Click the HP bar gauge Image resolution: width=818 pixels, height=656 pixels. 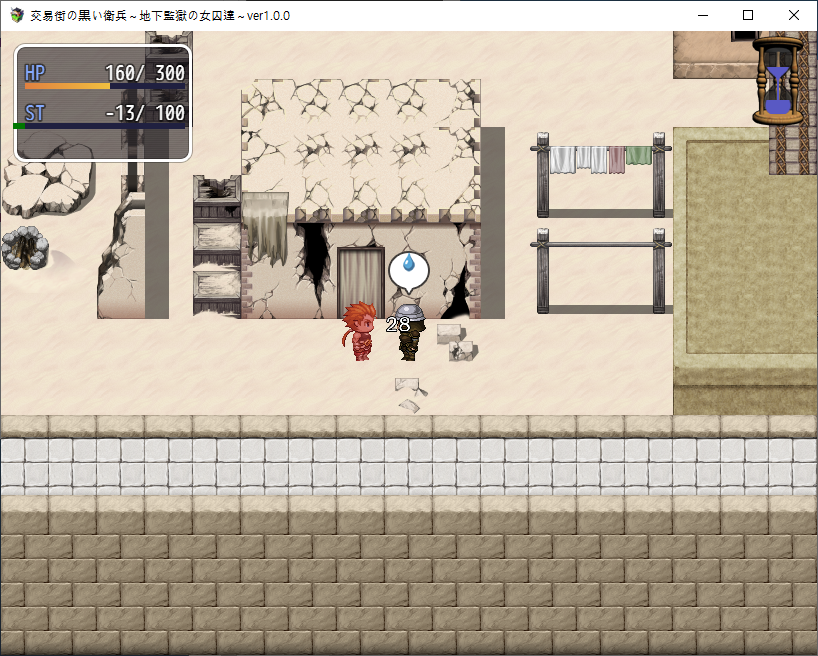(104, 86)
